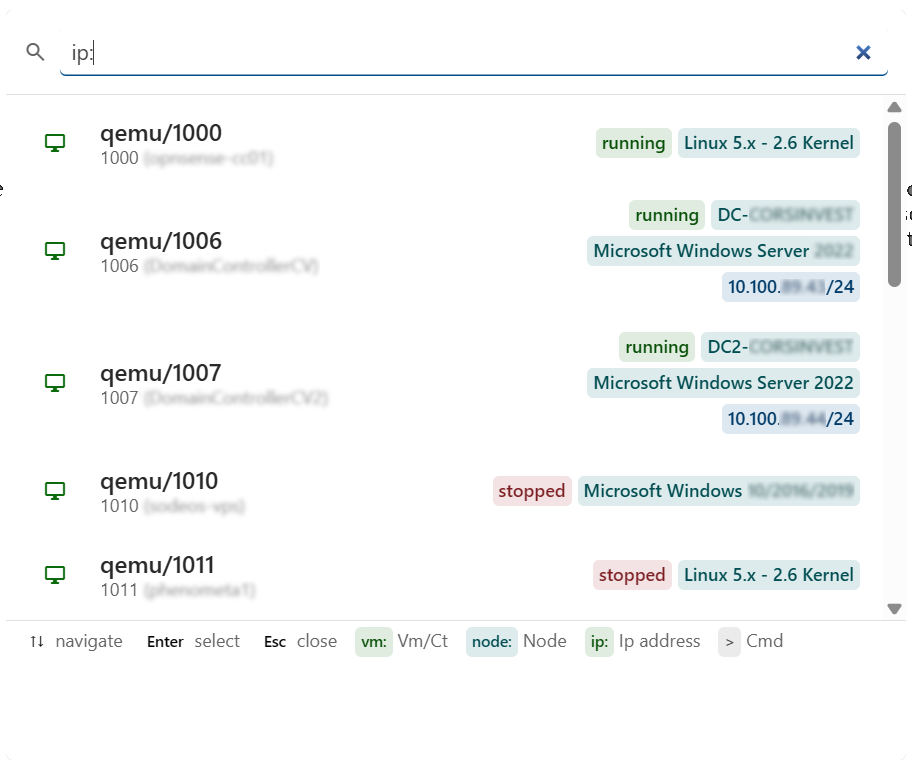Click the stopped tag on qemu/1011
The image size is (912, 767).
click(632, 576)
